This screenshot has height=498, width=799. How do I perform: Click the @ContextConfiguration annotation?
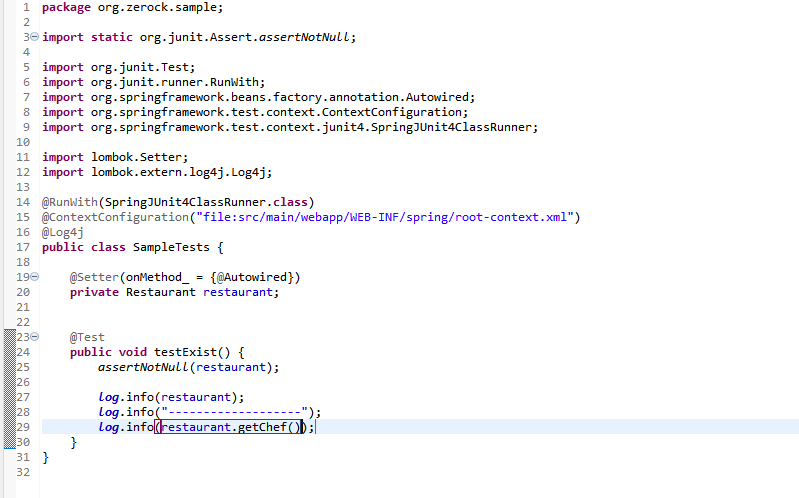115,217
